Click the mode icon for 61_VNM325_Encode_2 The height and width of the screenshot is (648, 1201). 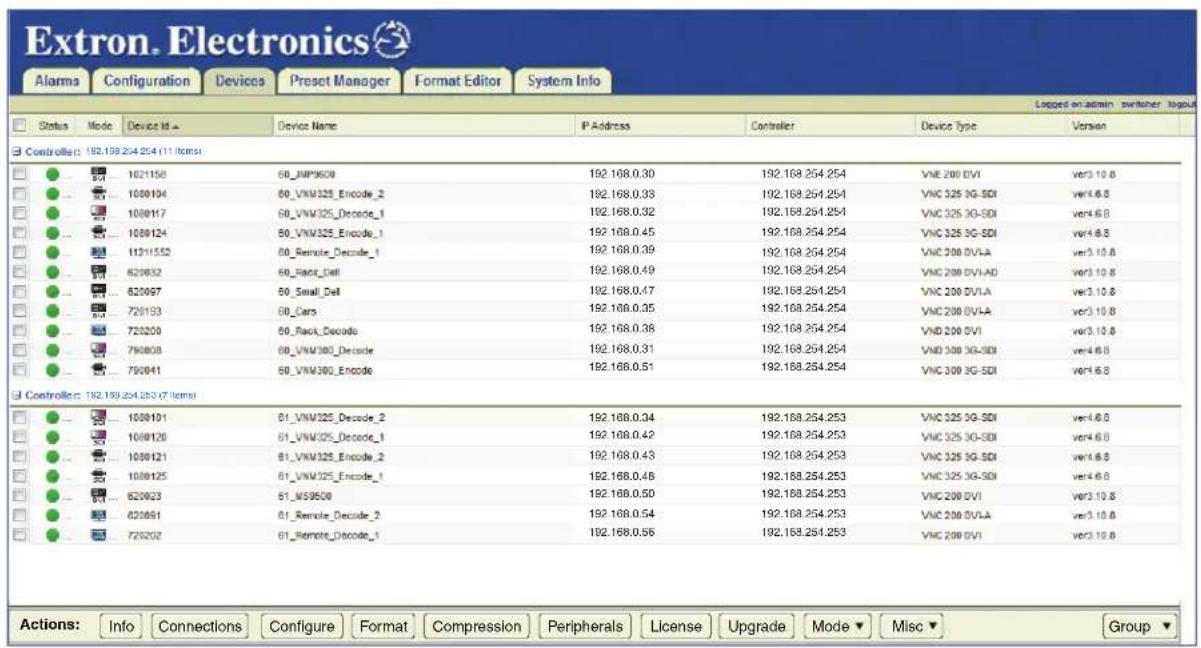(99, 455)
